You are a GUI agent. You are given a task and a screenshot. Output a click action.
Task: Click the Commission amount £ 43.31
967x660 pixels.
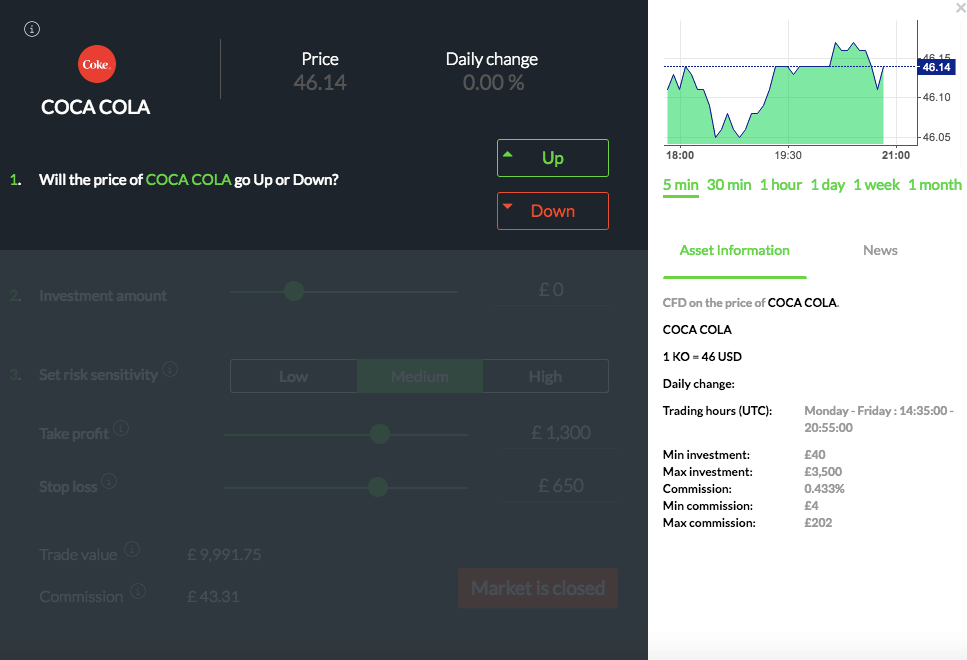(x=213, y=596)
